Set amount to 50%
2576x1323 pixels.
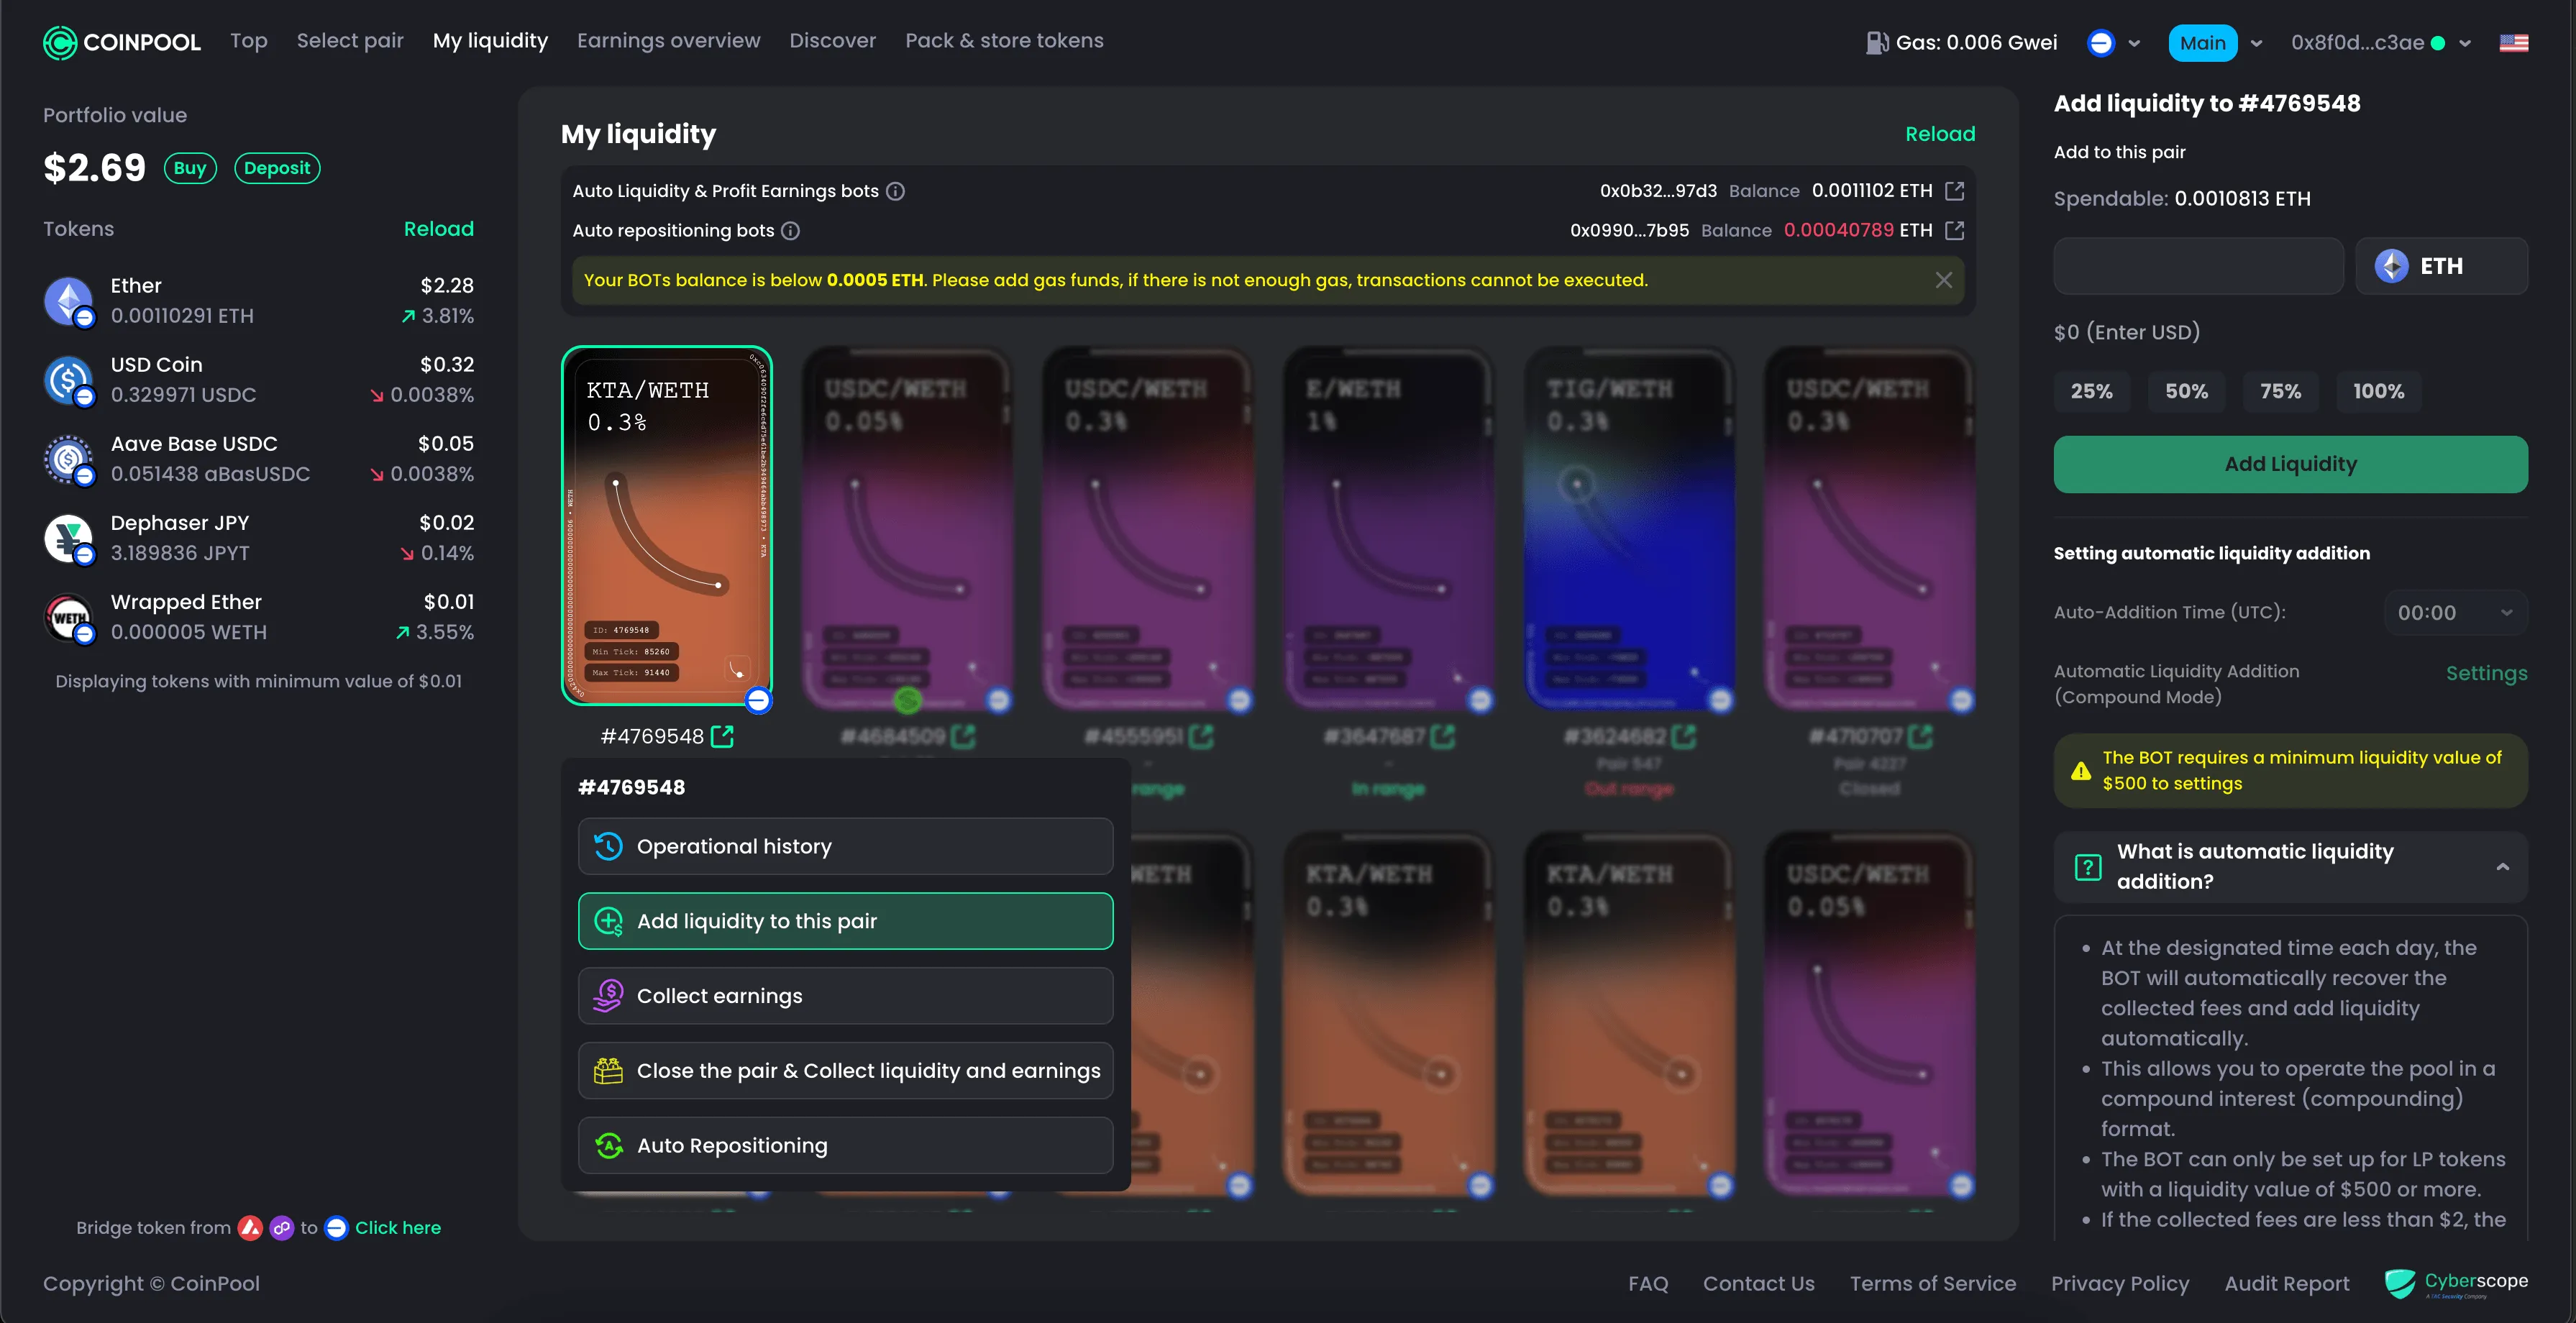click(2186, 392)
